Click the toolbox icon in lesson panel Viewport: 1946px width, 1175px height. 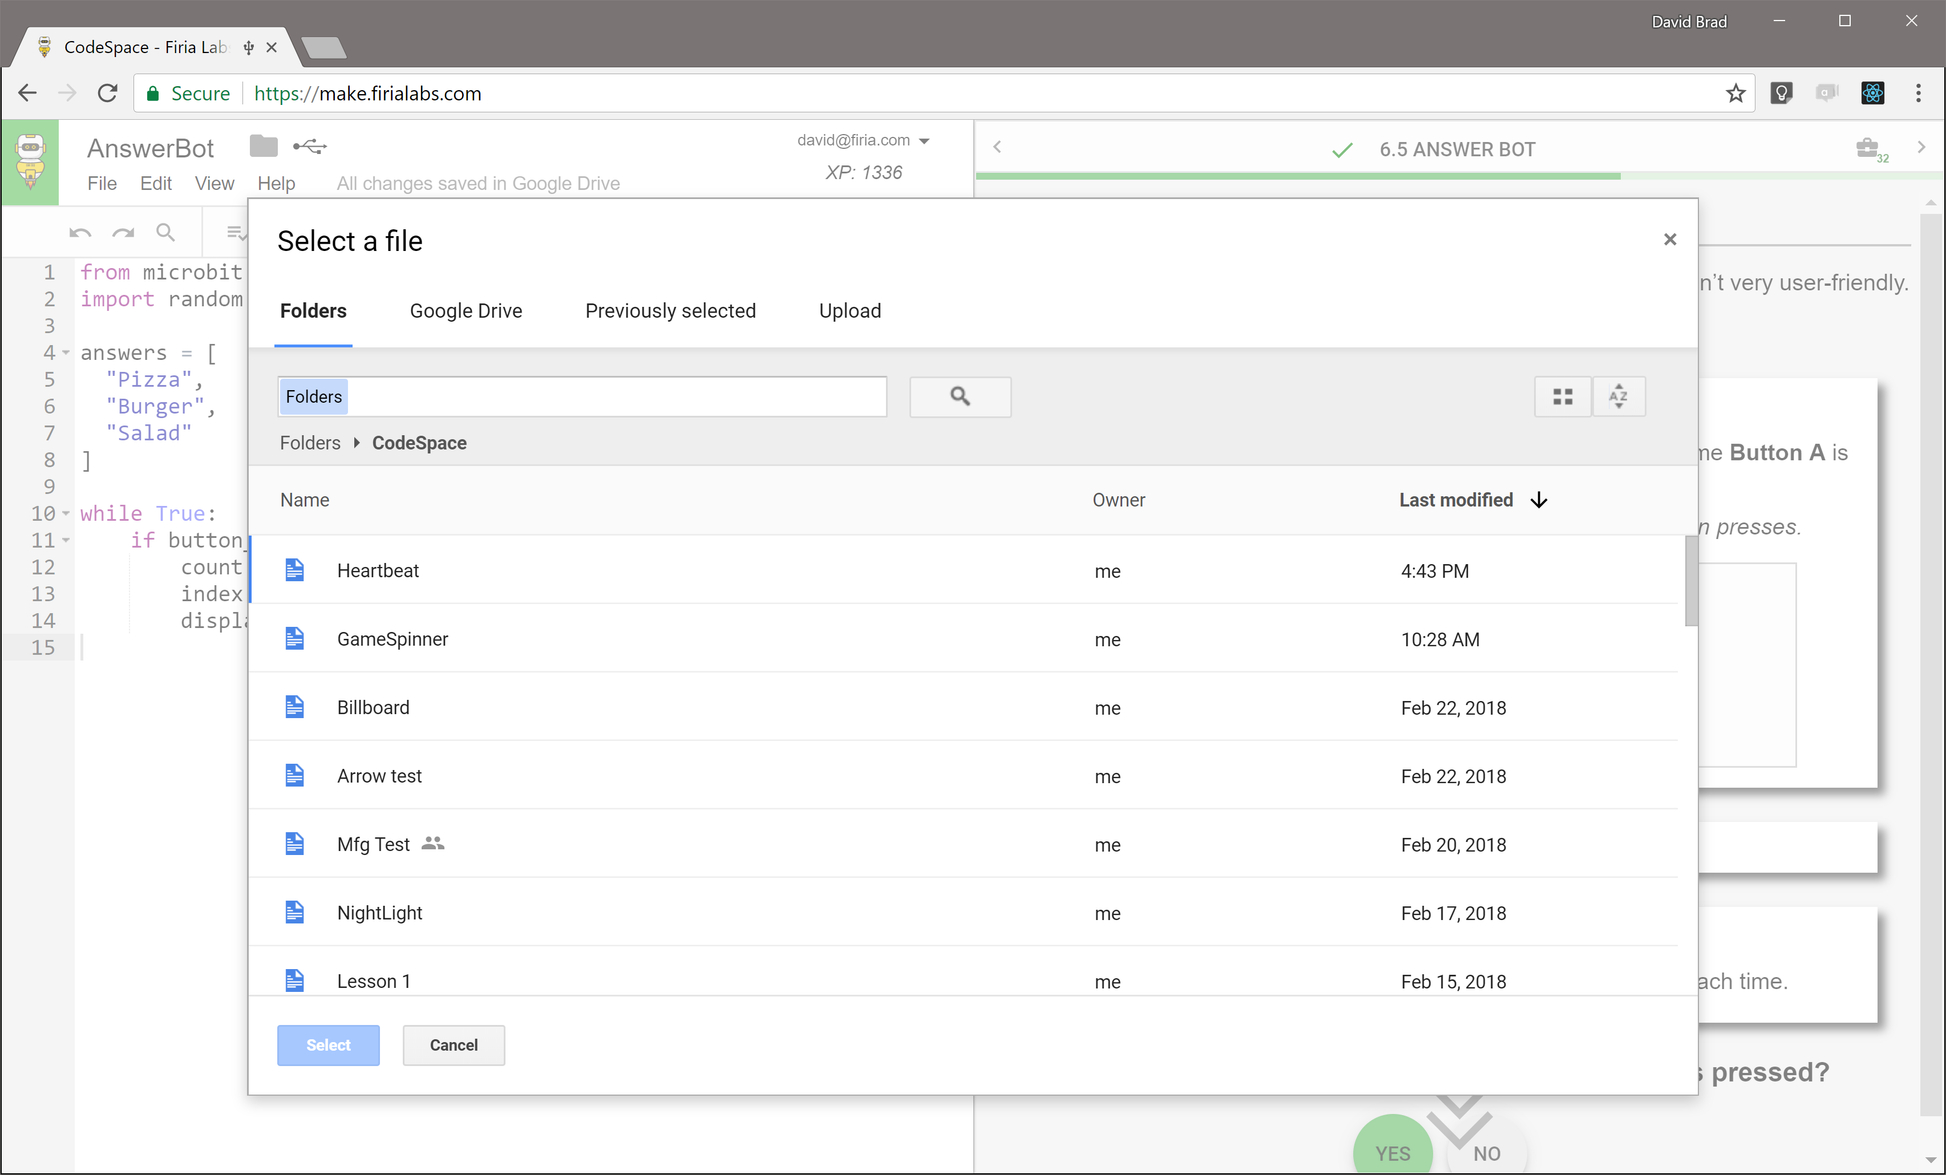coord(1867,149)
